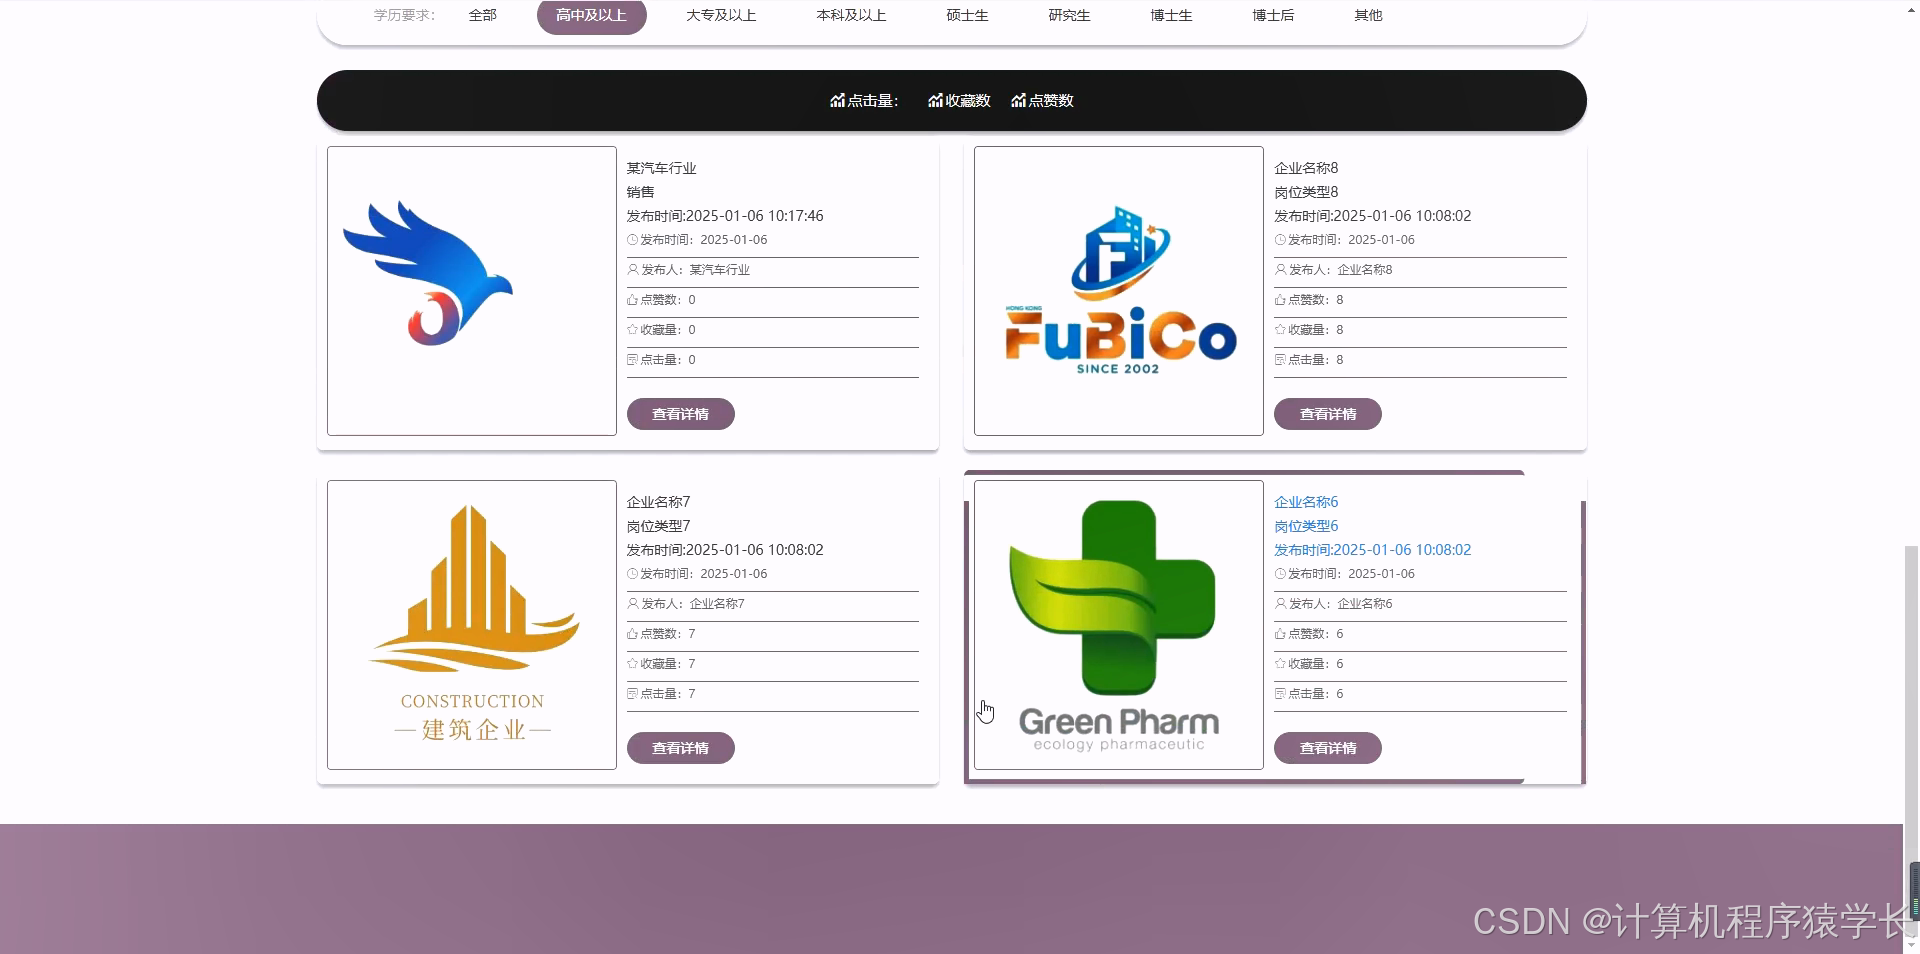Click the clock 发布时间 icon on 企业名称7 card
Screen dimensions: 1920x954
[632, 574]
